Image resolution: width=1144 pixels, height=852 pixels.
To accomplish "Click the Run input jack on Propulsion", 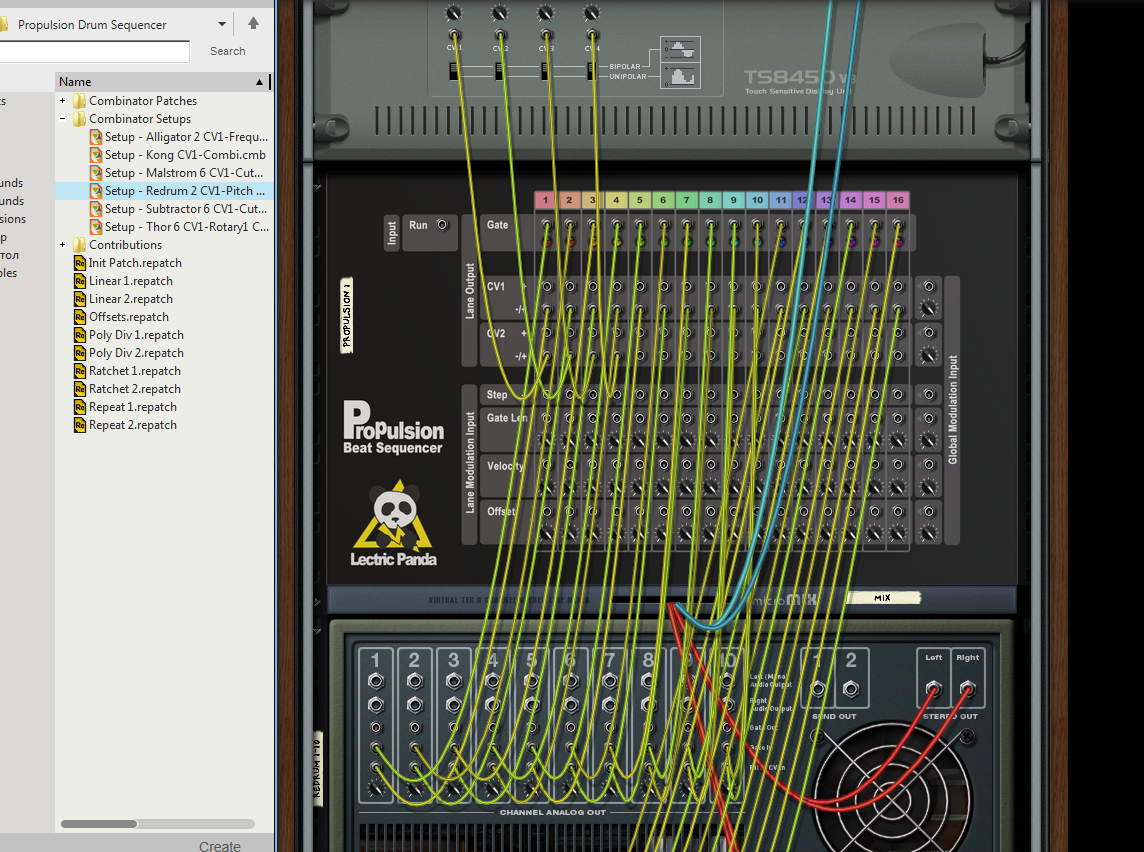I will click(442, 225).
